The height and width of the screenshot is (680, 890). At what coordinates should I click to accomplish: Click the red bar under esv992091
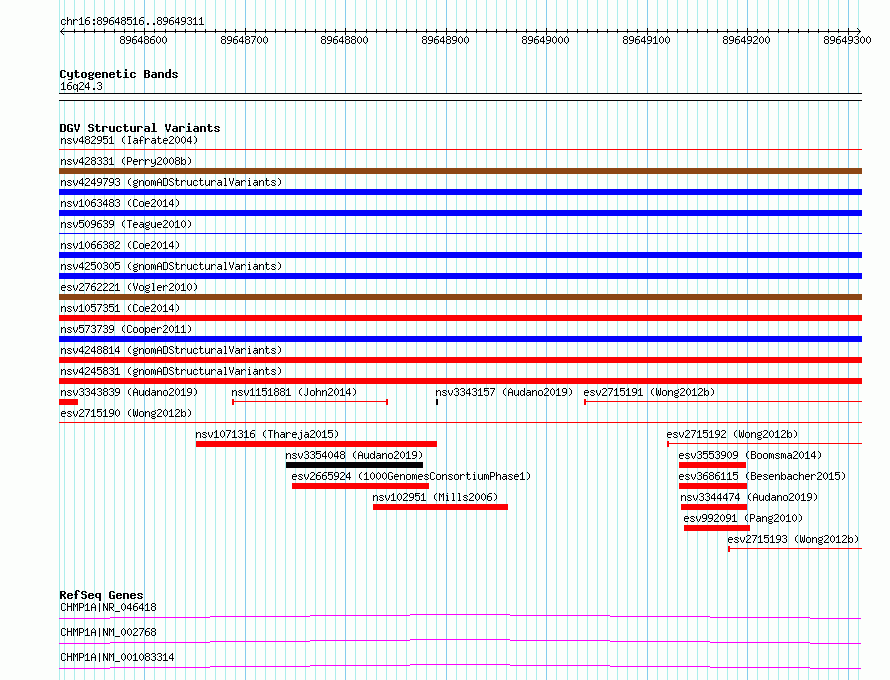(717, 528)
